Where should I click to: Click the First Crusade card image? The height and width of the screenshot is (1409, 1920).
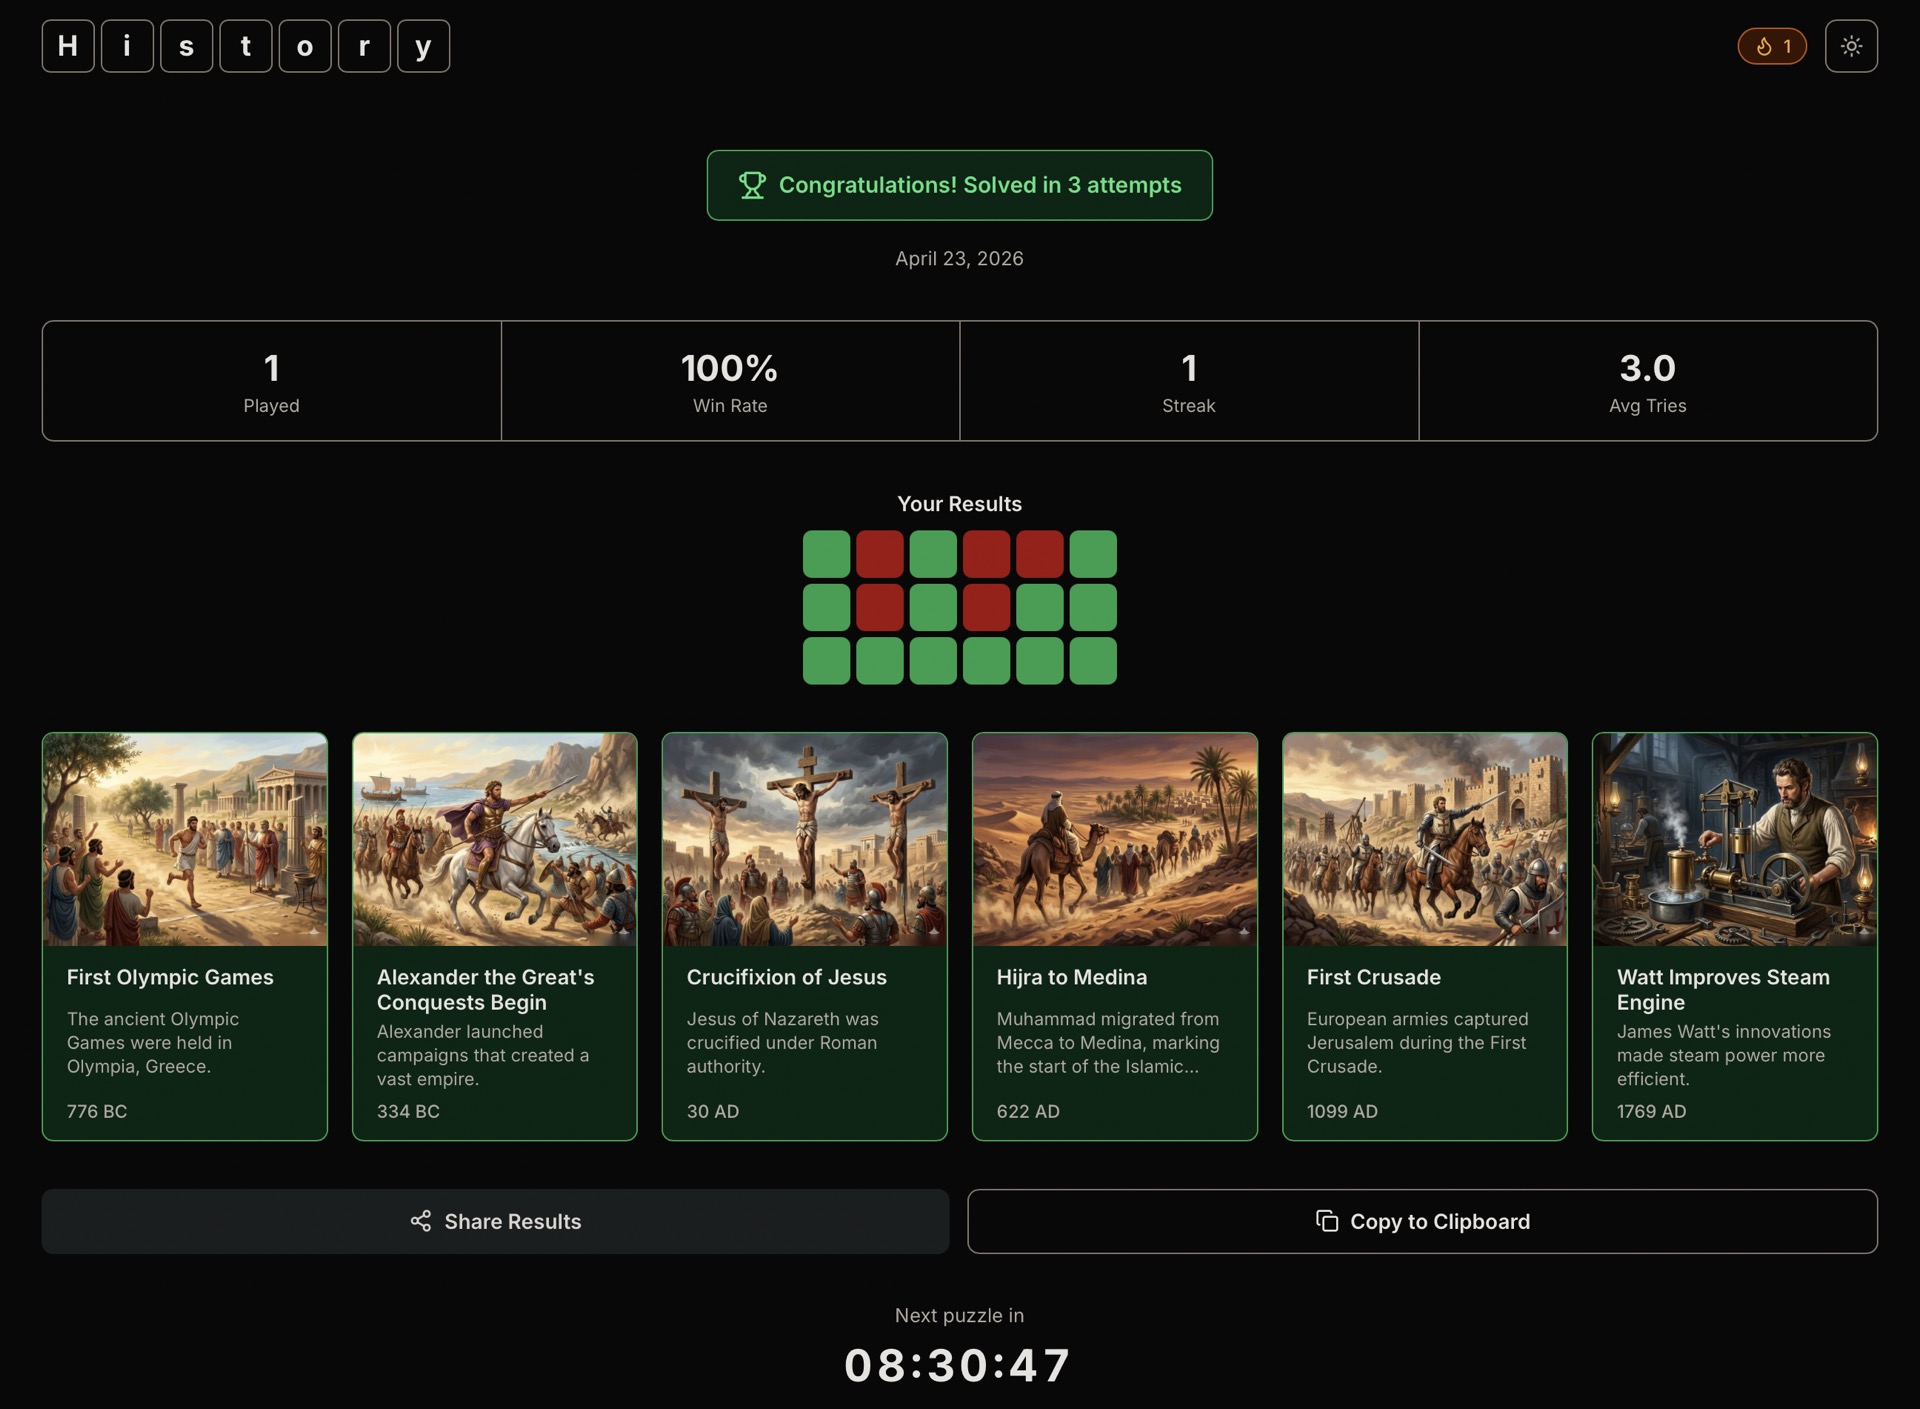click(1425, 840)
